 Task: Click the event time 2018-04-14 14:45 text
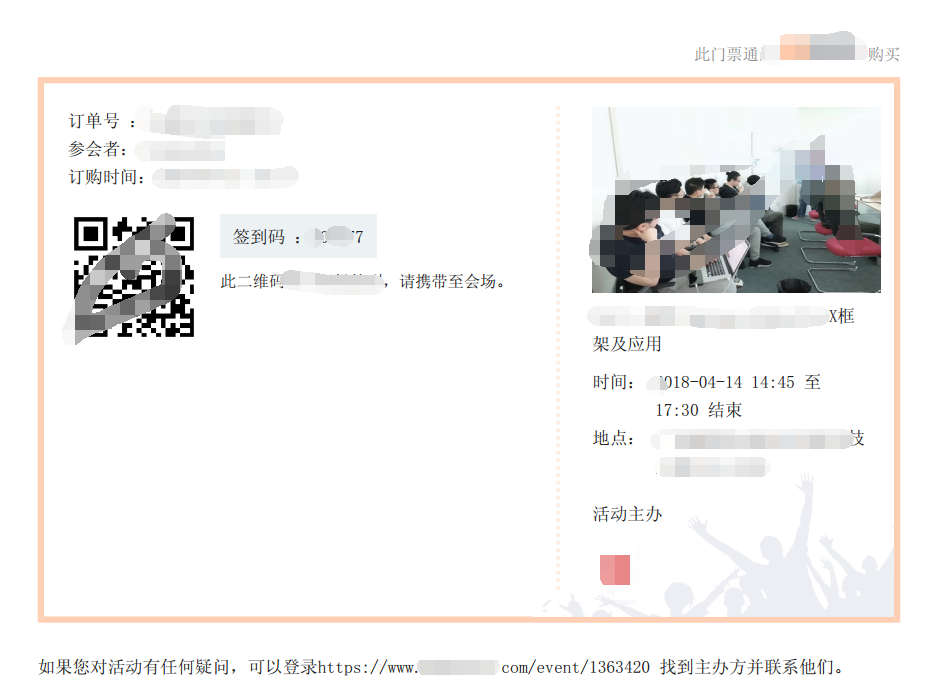[x=725, y=382]
